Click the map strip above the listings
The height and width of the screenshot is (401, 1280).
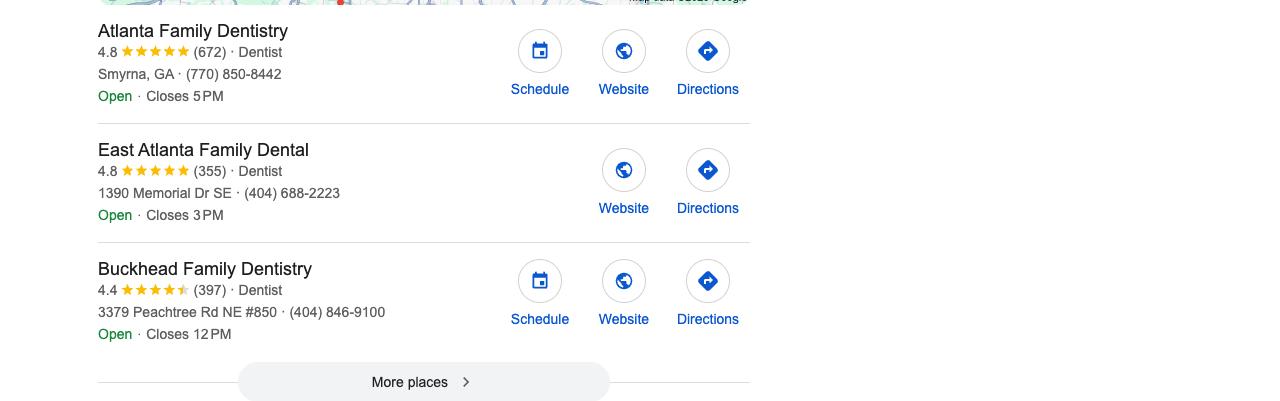(424, 2)
